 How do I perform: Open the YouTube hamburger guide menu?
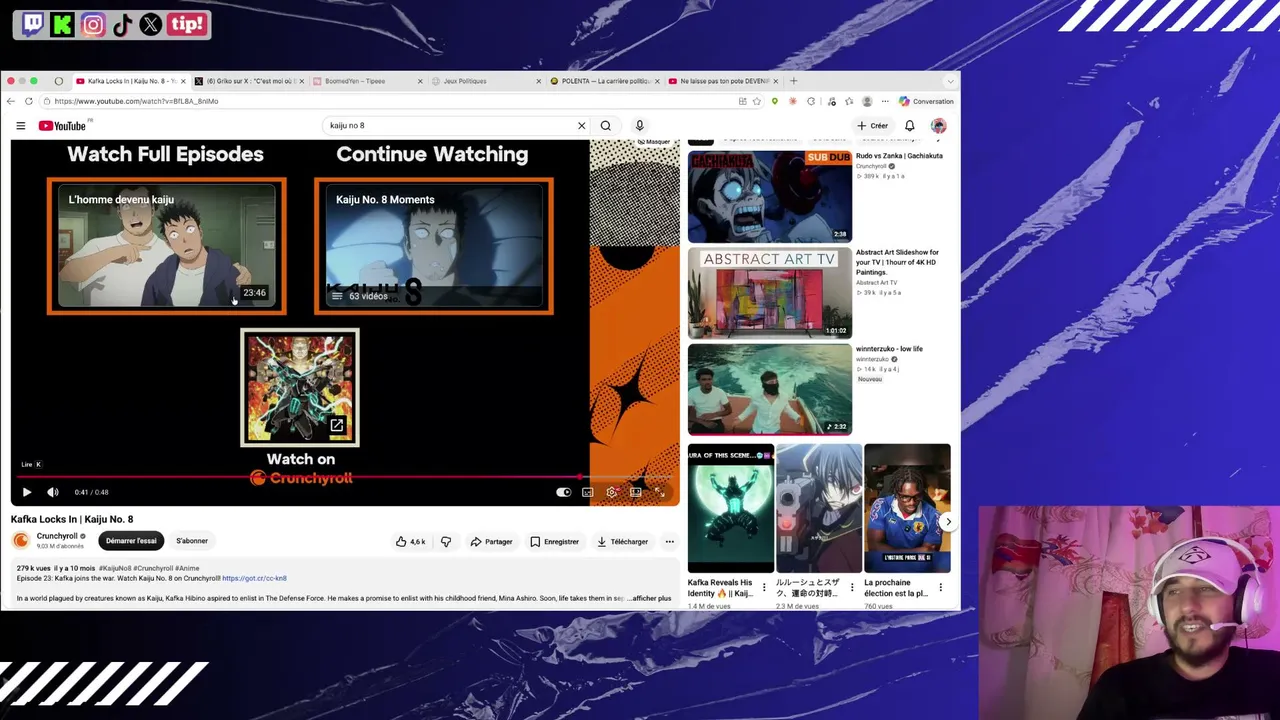tap(20, 126)
